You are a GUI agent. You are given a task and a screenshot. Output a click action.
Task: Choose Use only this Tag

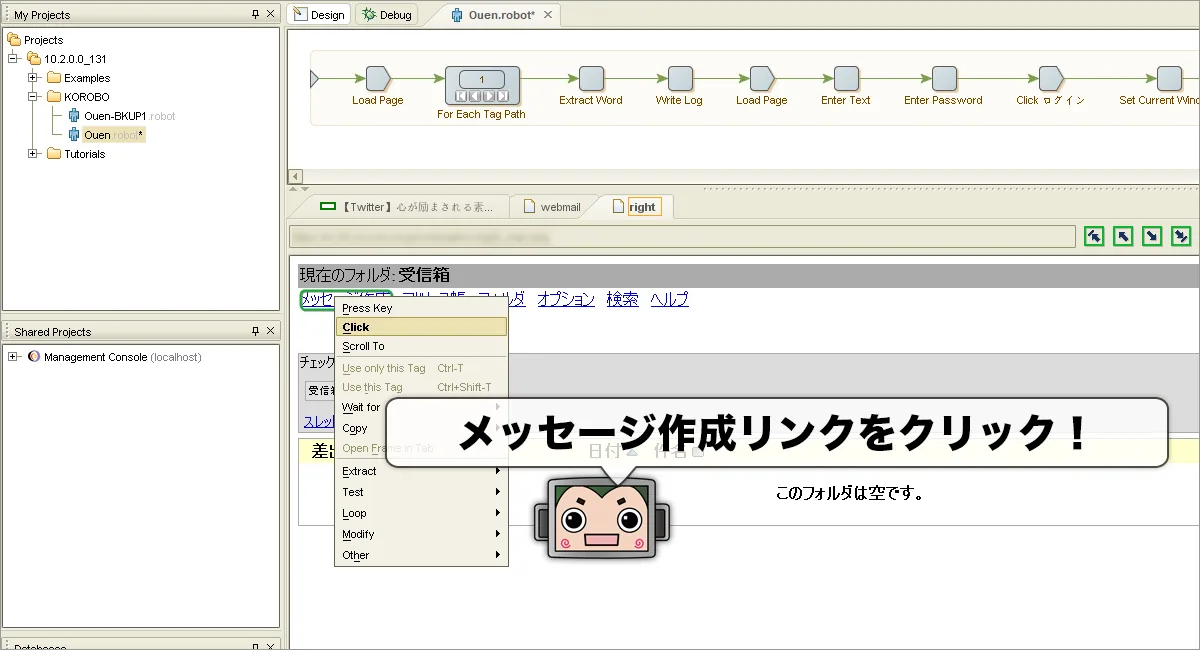click(421, 368)
